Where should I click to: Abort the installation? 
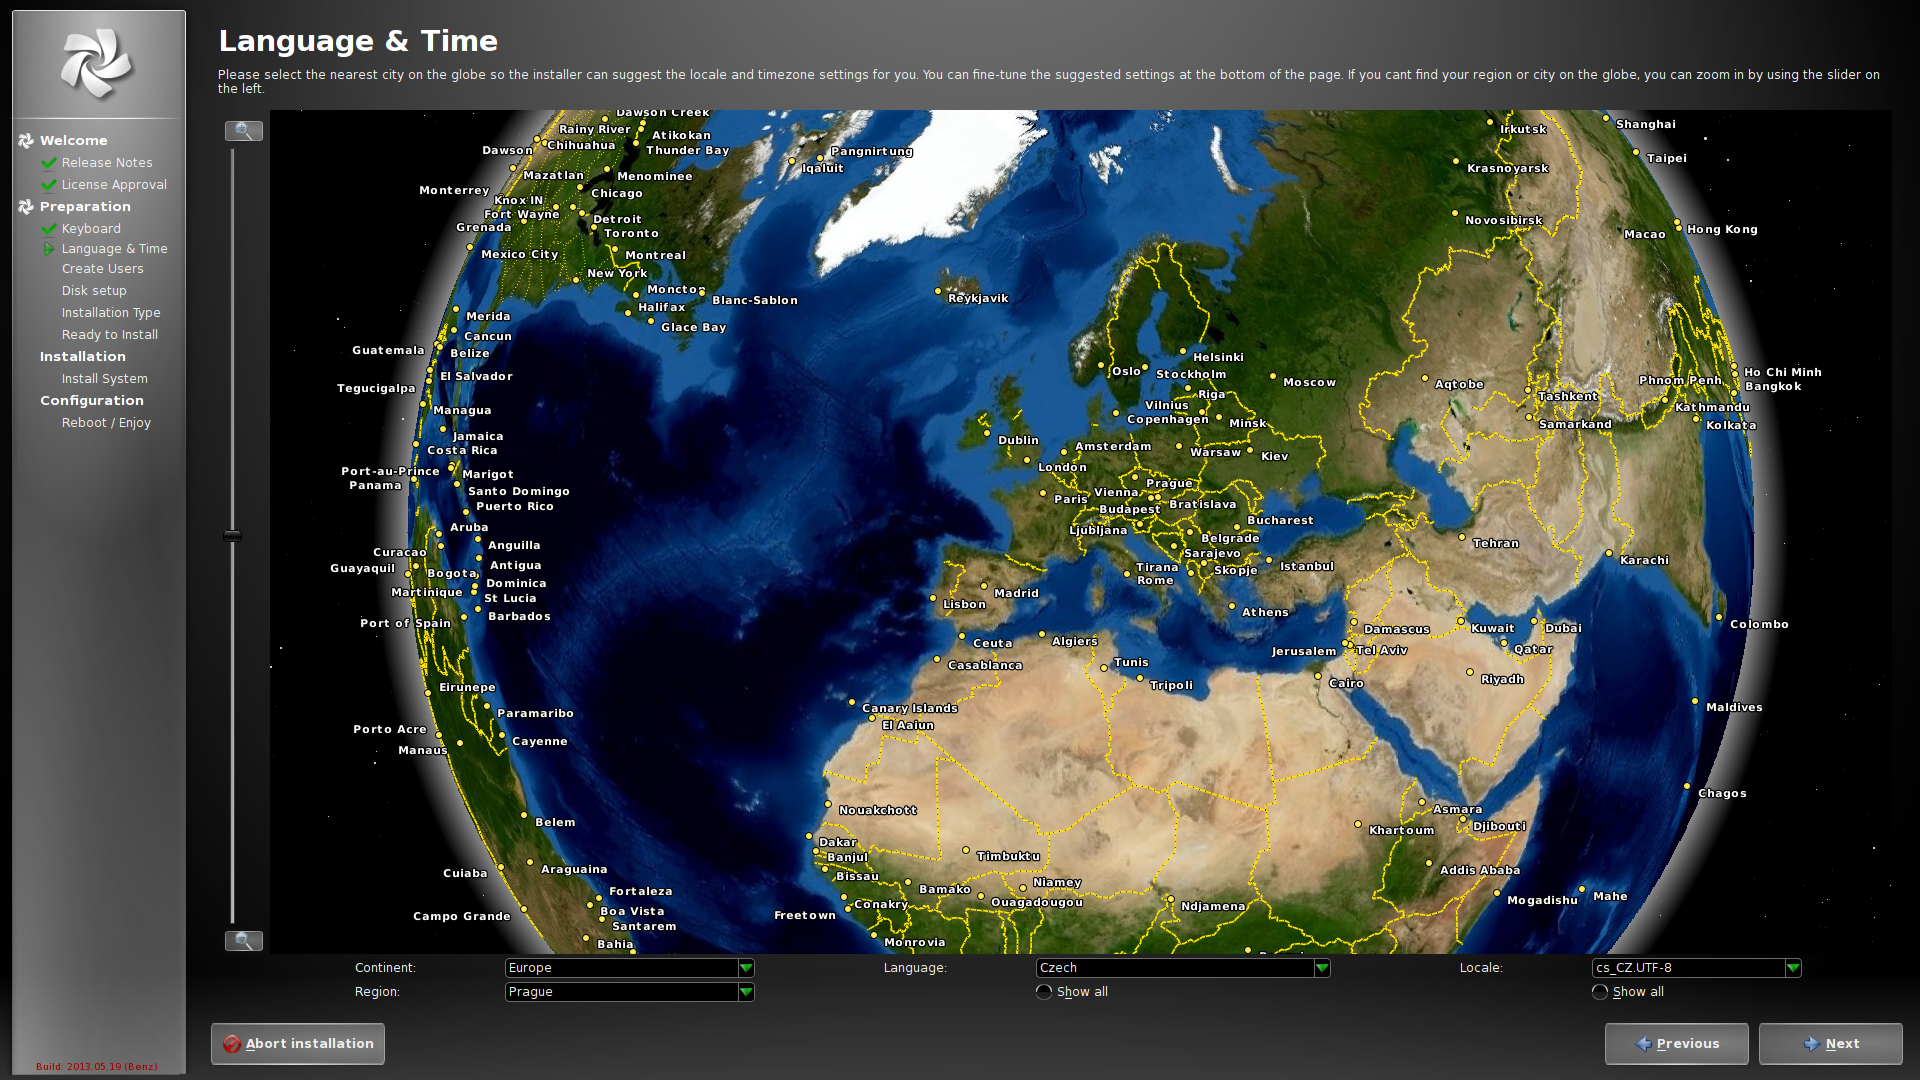coord(298,1044)
